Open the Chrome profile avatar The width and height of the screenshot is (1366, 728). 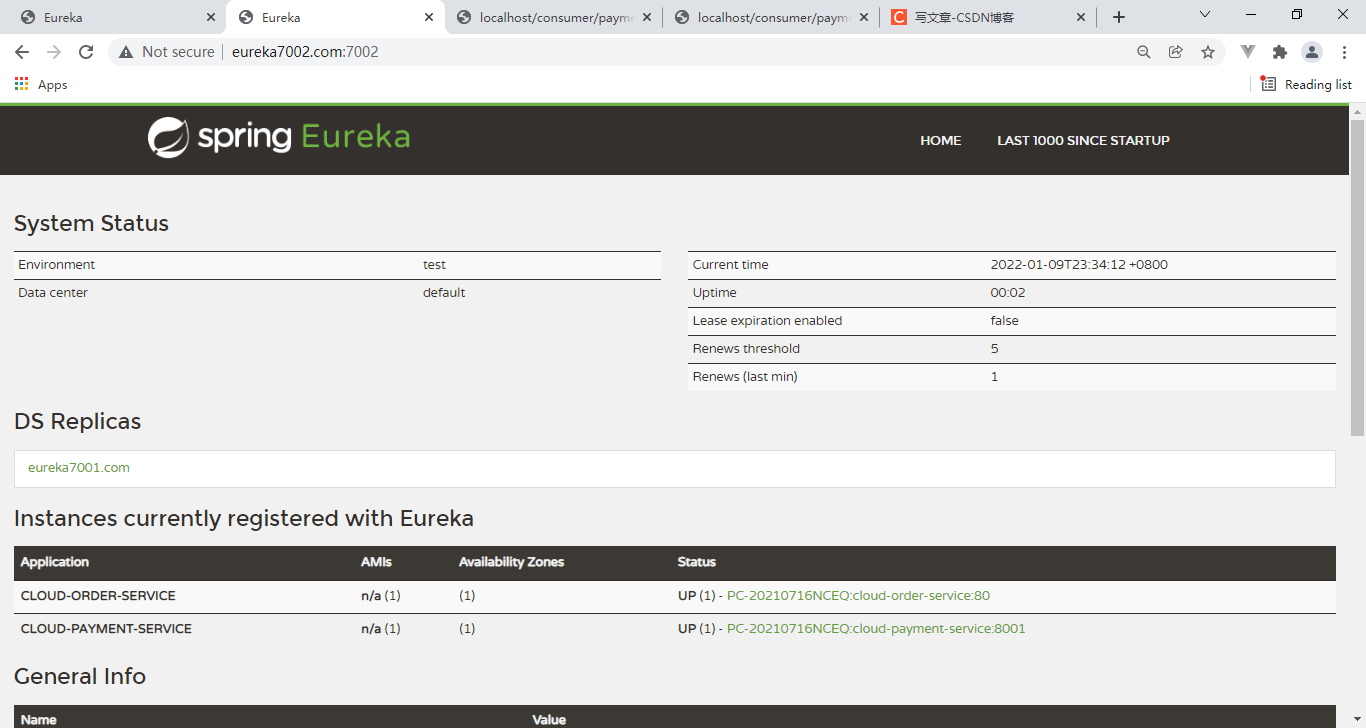point(1312,52)
